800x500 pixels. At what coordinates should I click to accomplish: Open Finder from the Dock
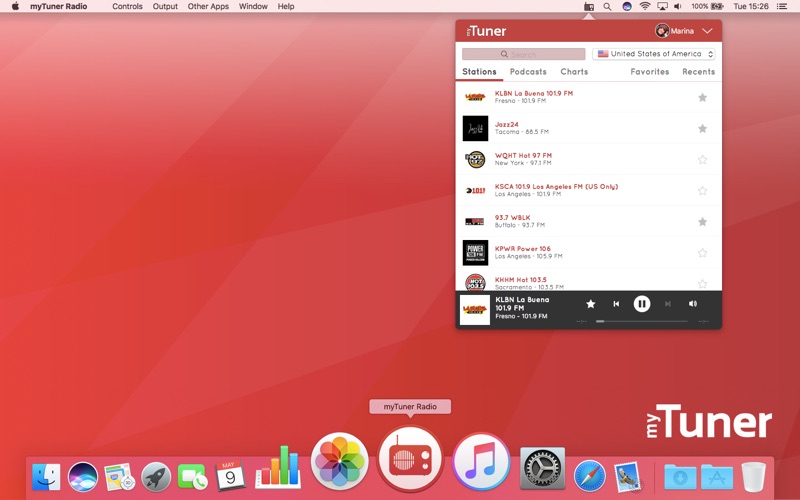click(46, 477)
